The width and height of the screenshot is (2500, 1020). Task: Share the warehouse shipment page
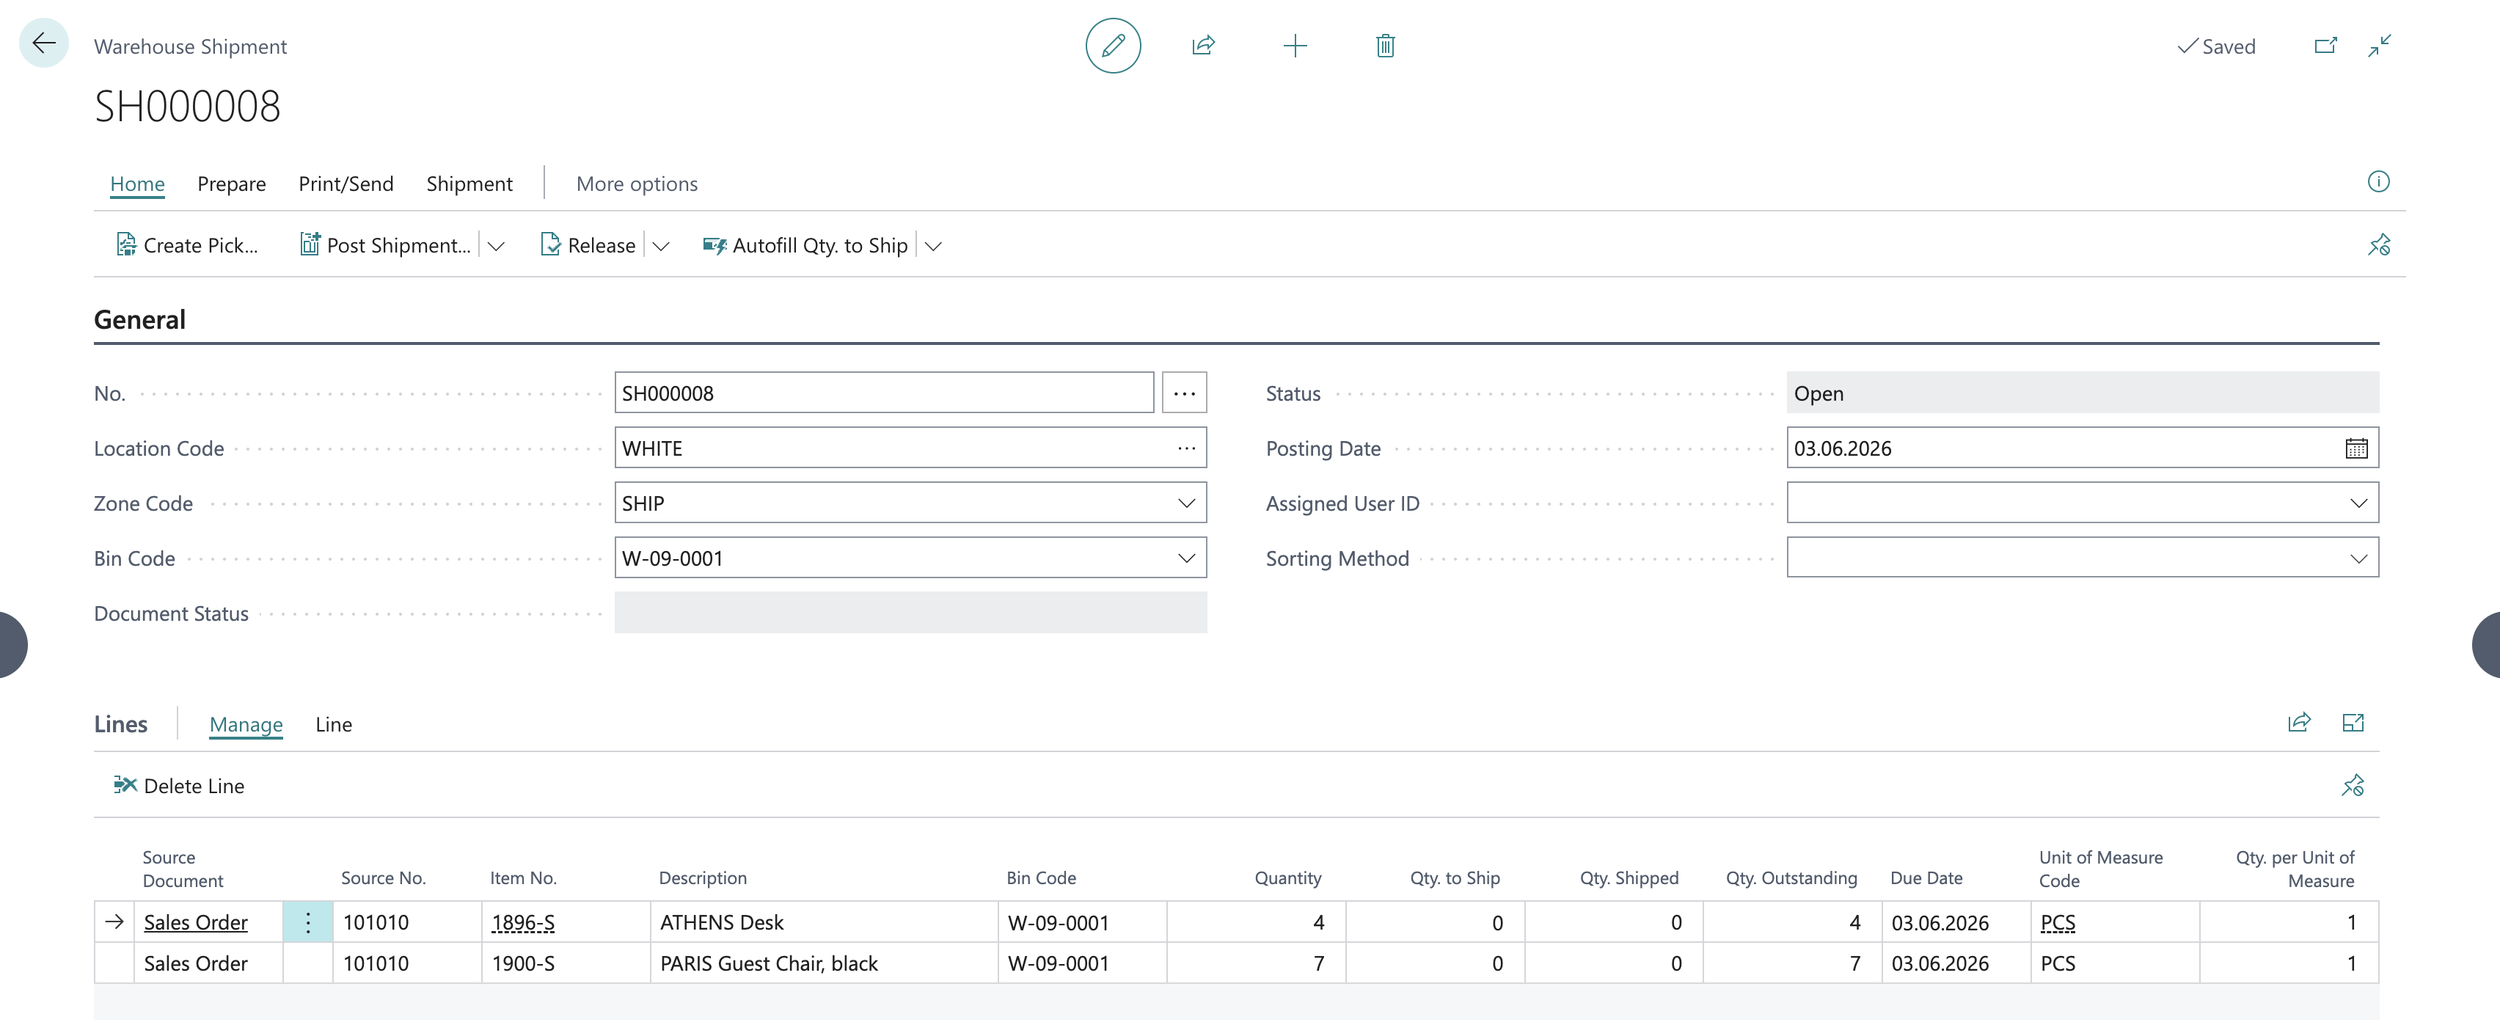pos(1203,45)
